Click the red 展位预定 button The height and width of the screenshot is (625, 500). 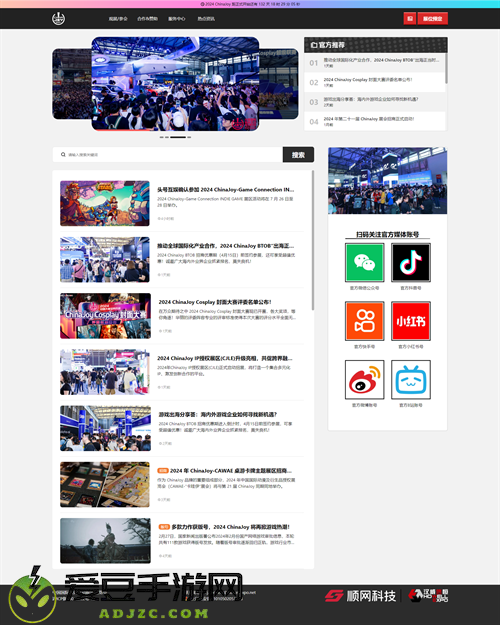pos(433,18)
